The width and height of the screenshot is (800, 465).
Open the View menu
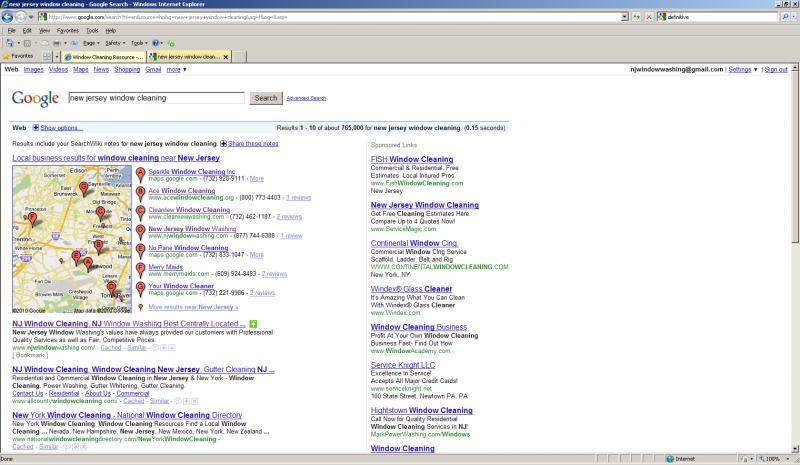tap(44, 31)
